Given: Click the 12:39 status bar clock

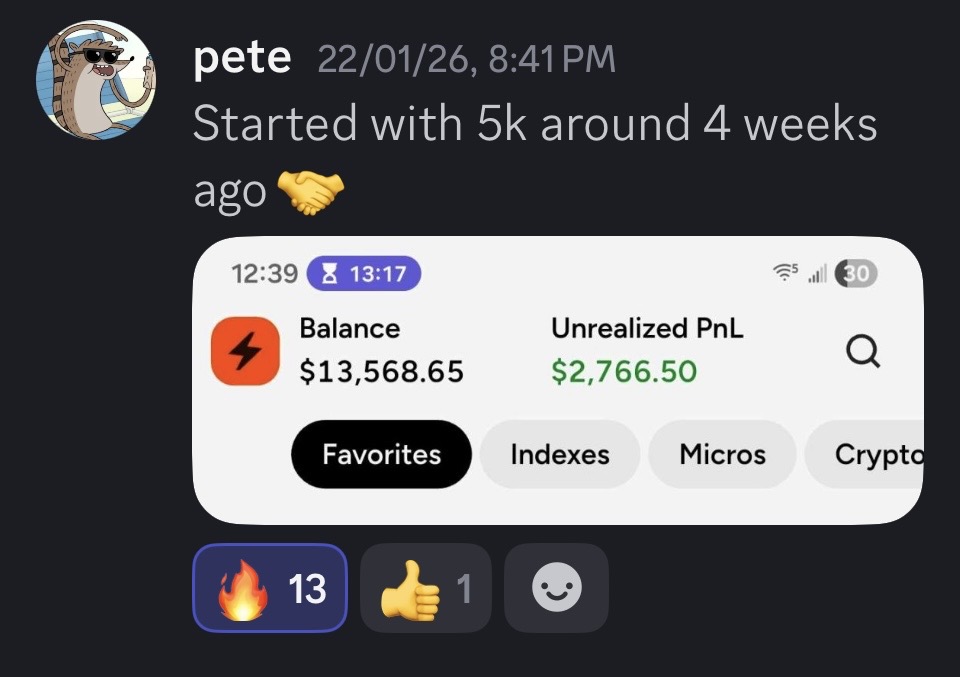Looking at the screenshot, I should point(263,273).
